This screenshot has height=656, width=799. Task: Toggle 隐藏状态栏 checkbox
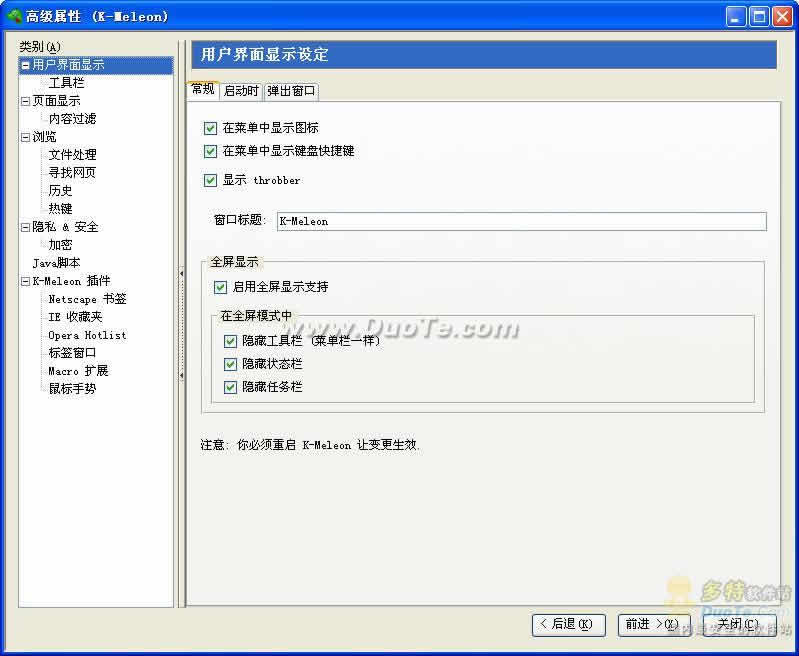(x=230, y=364)
